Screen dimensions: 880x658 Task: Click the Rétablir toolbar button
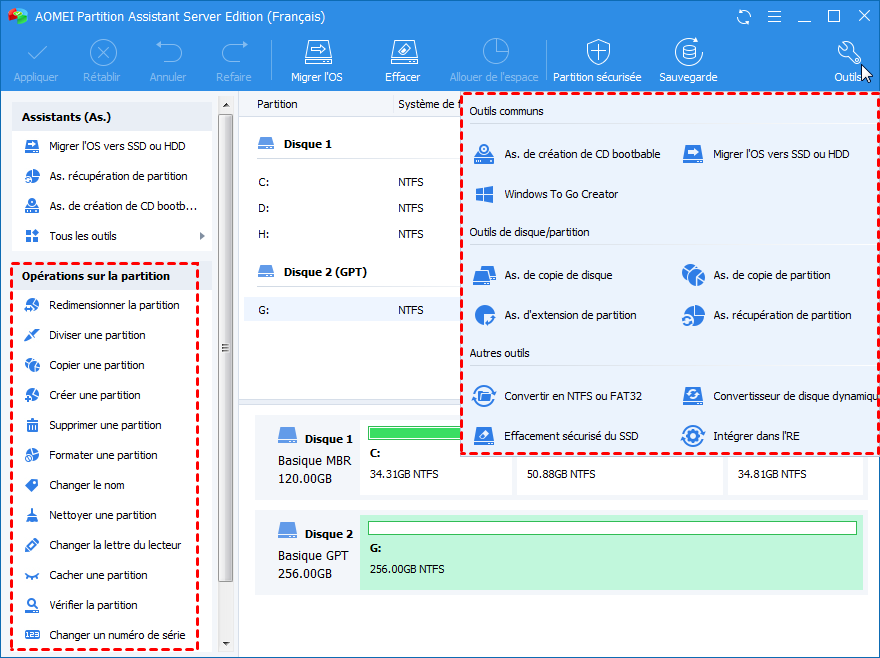click(102, 61)
